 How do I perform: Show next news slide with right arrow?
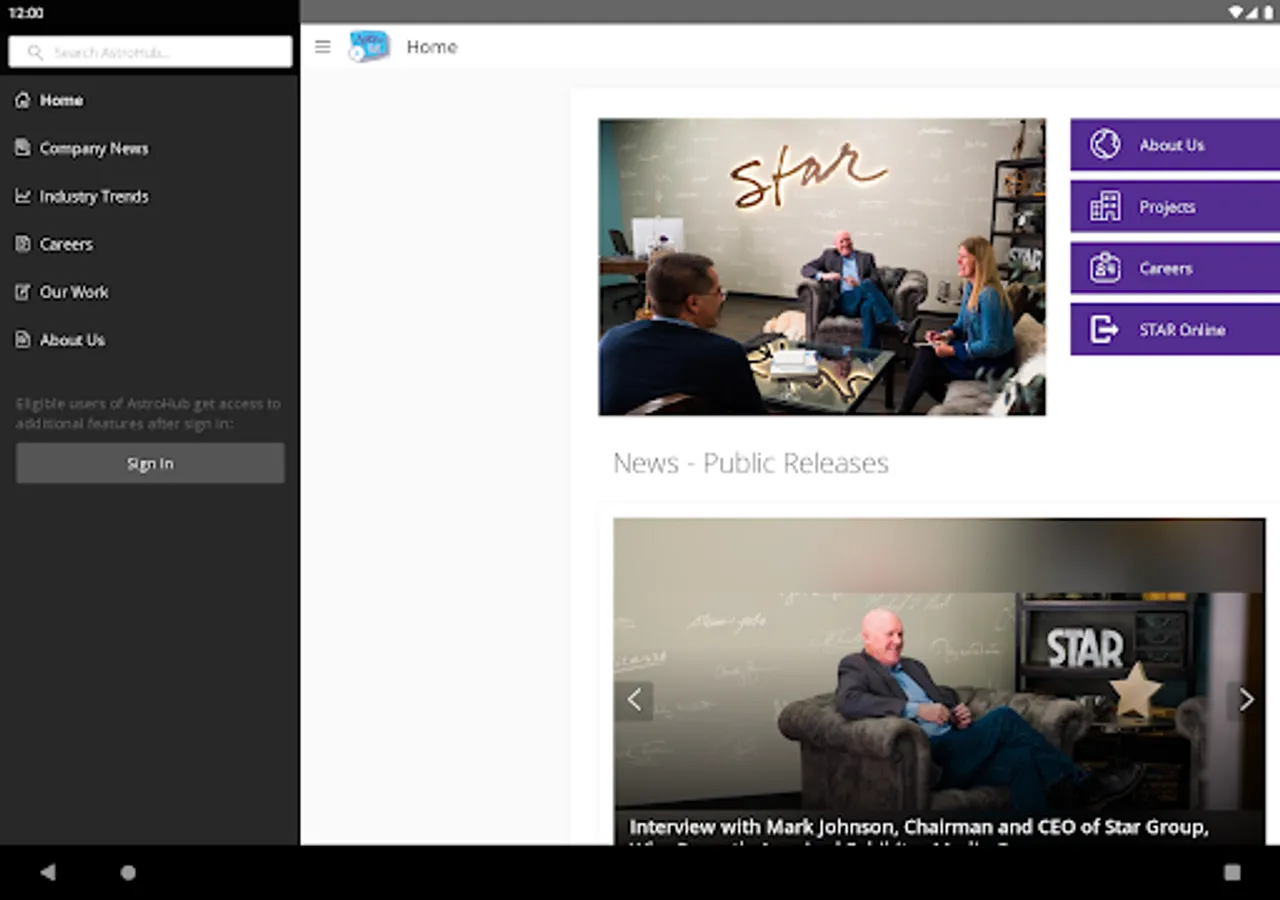(1245, 700)
